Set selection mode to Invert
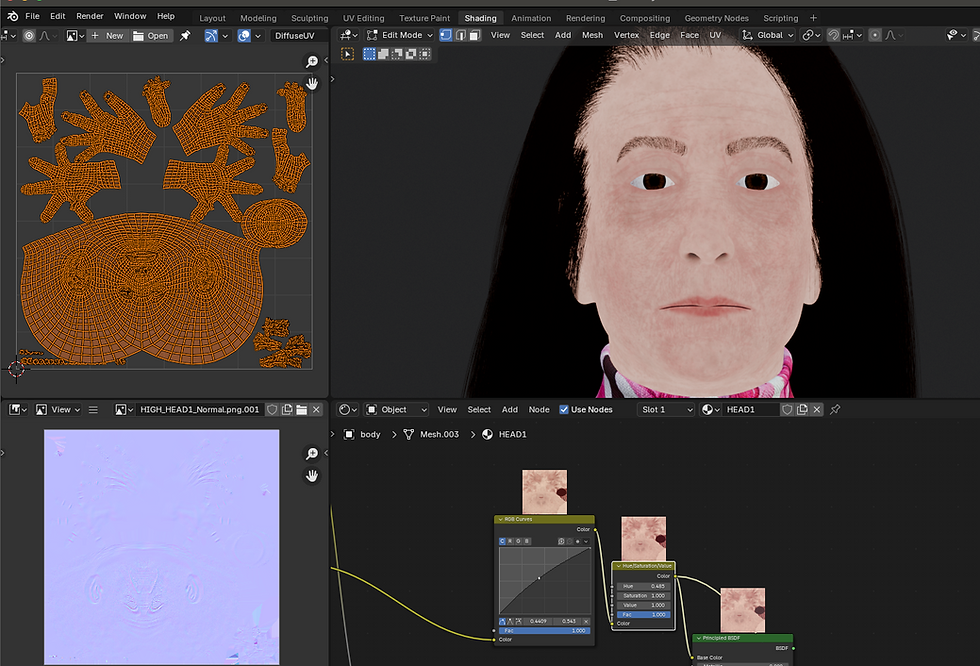Screen dimensions: 980x666 (x=411, y=54)
